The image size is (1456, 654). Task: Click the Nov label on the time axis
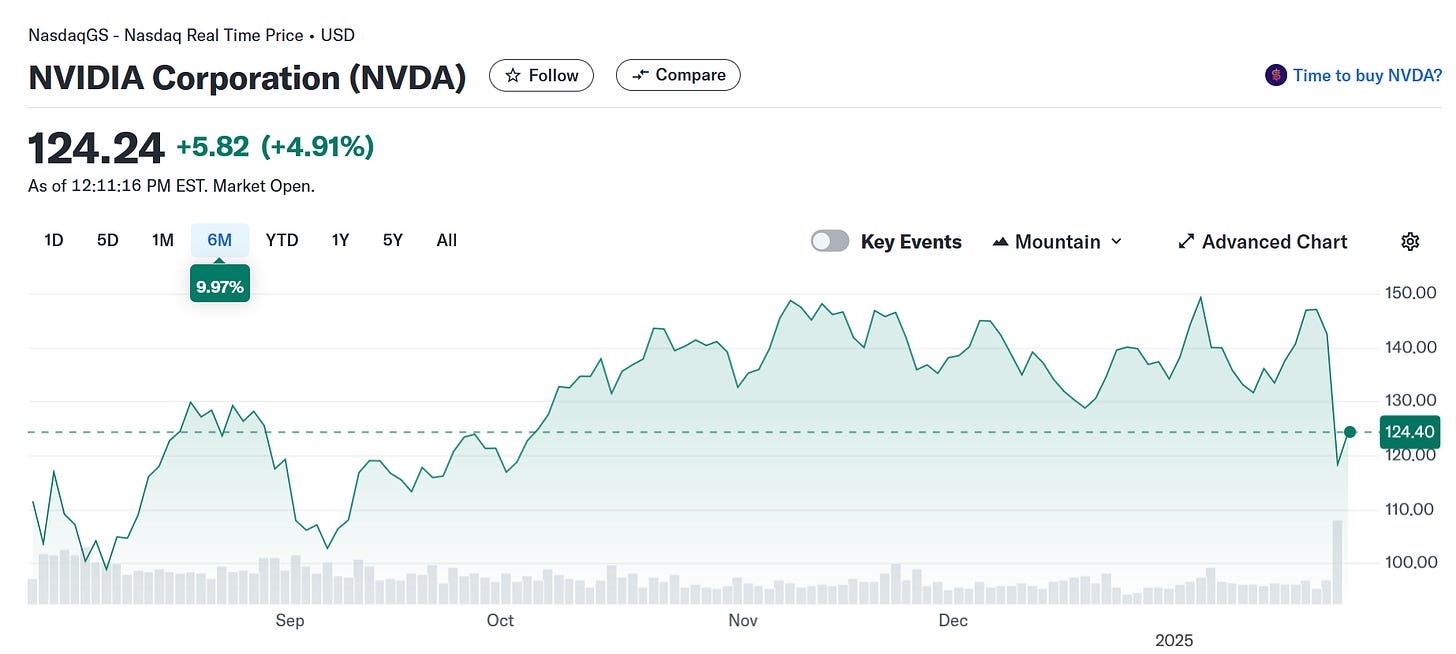click(743, 621)
